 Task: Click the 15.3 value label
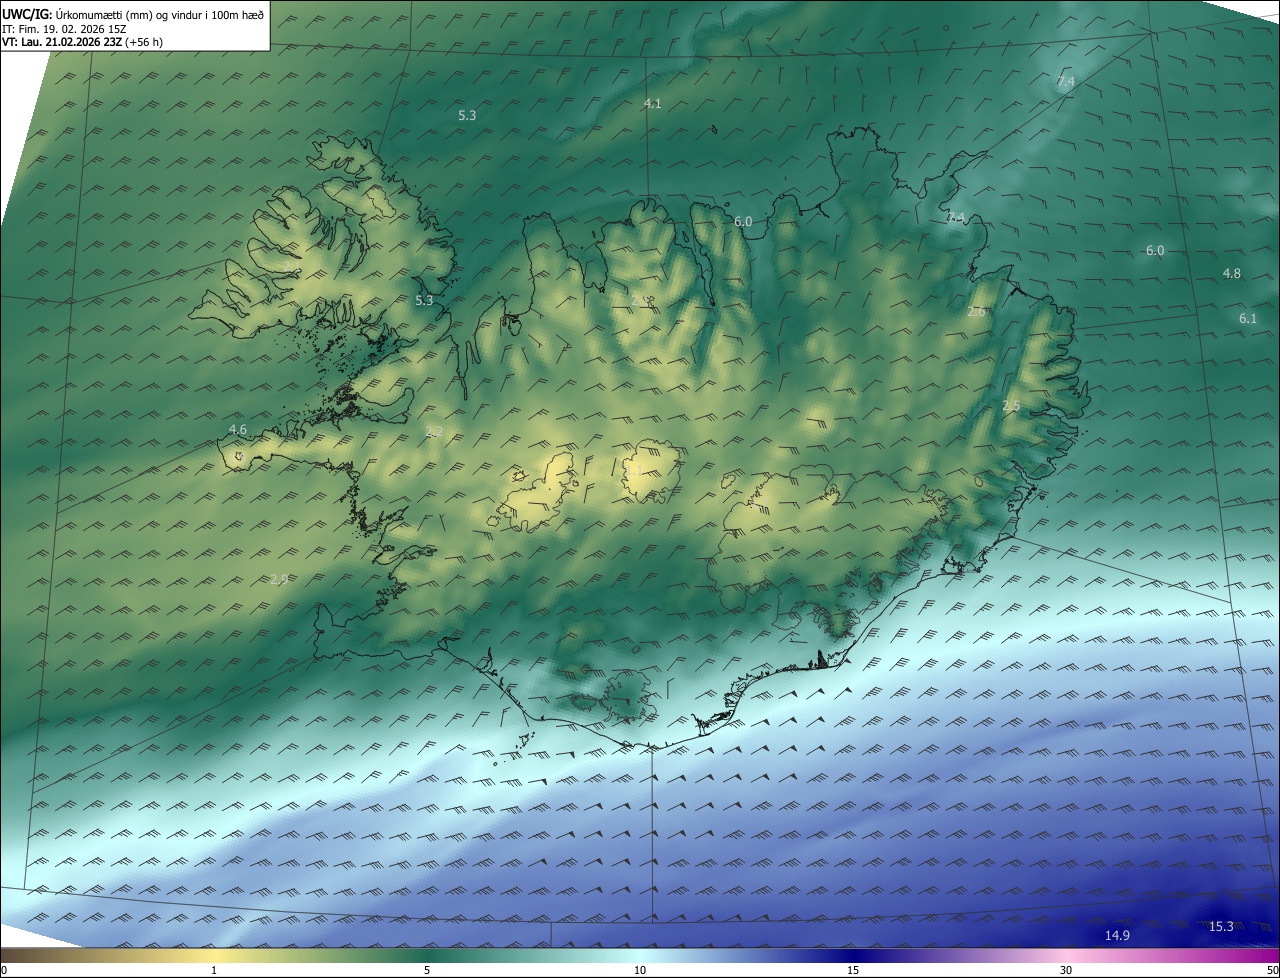(x=1221, y=926)
